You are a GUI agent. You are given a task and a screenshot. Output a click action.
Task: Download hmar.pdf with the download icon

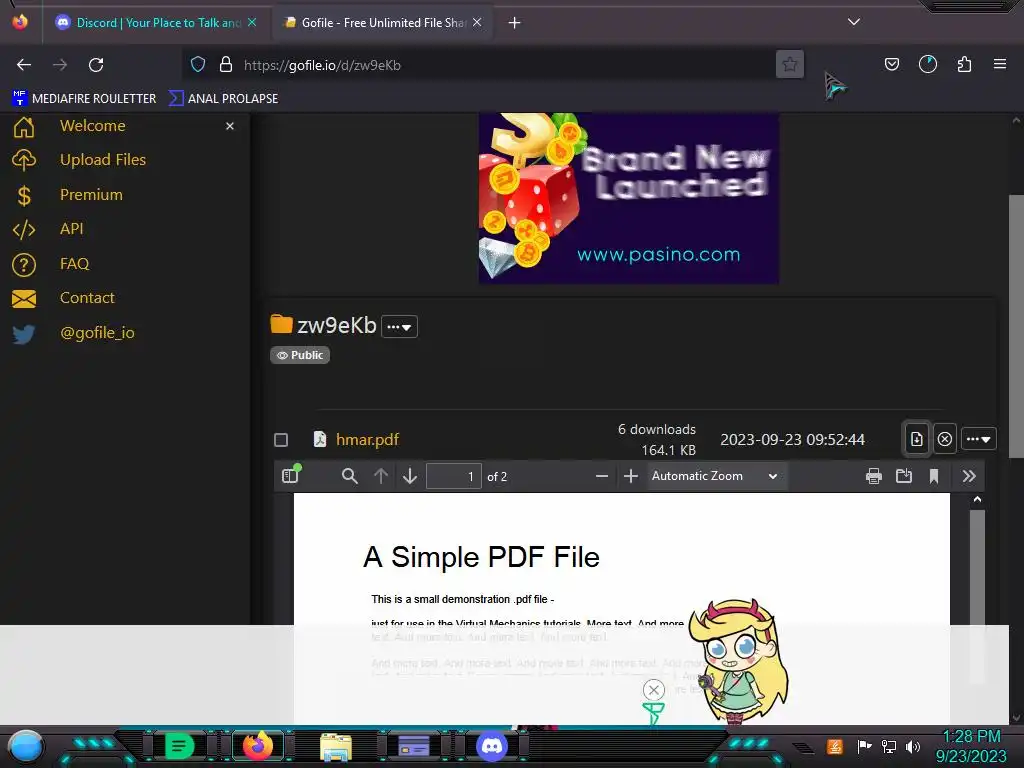(916, 439)
